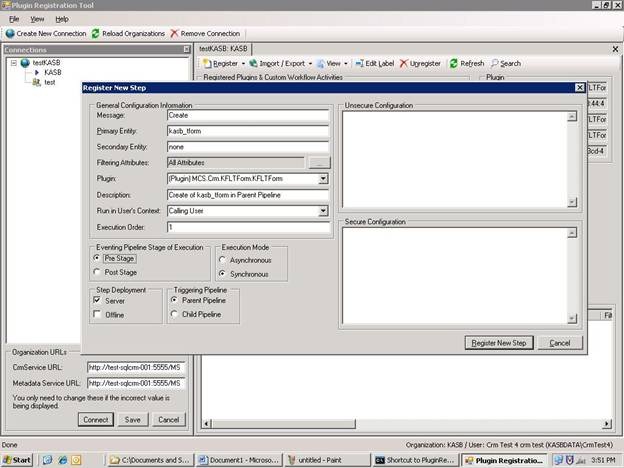624x468 pixels.
Task: Close the Connections panel with its X
Action: [x=187, y=49]
